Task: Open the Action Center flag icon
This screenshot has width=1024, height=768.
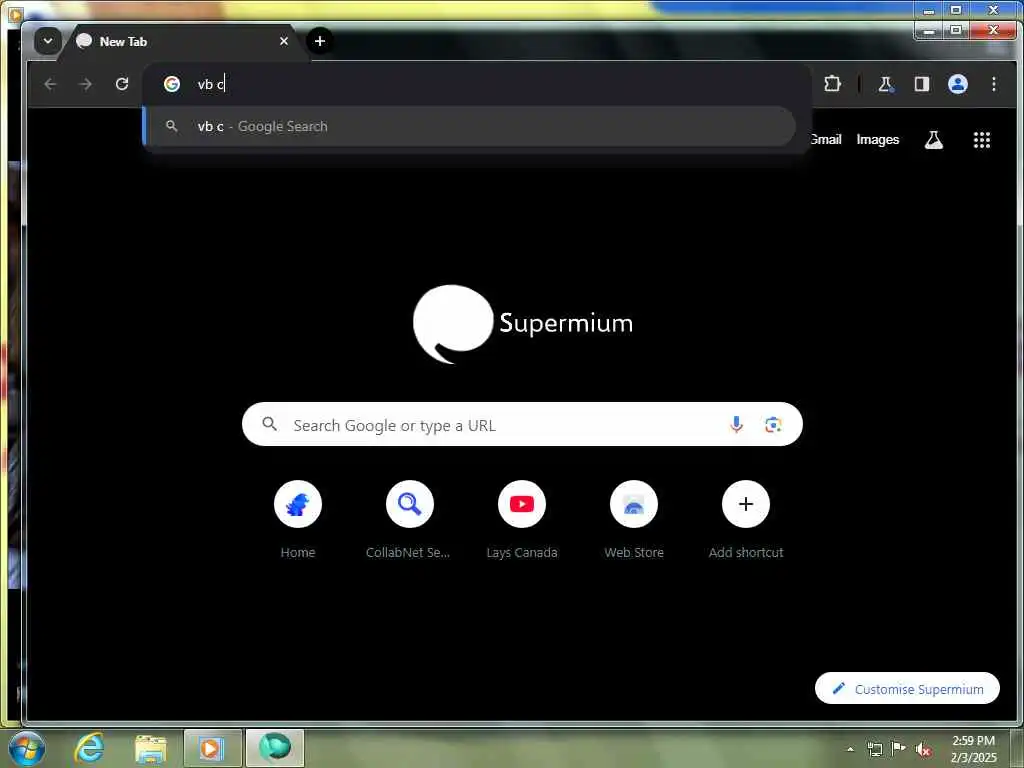Action: (x=898, y=748)
